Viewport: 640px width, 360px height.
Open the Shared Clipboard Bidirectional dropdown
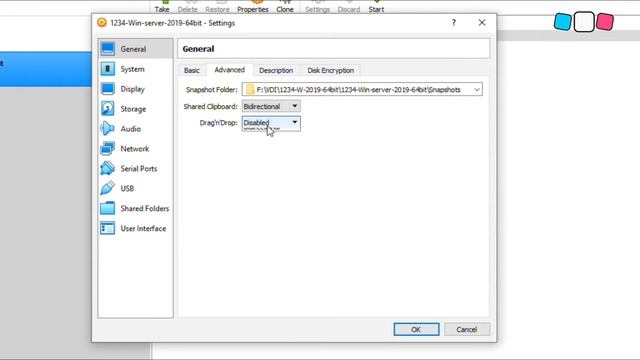click(x=271, y=106)
